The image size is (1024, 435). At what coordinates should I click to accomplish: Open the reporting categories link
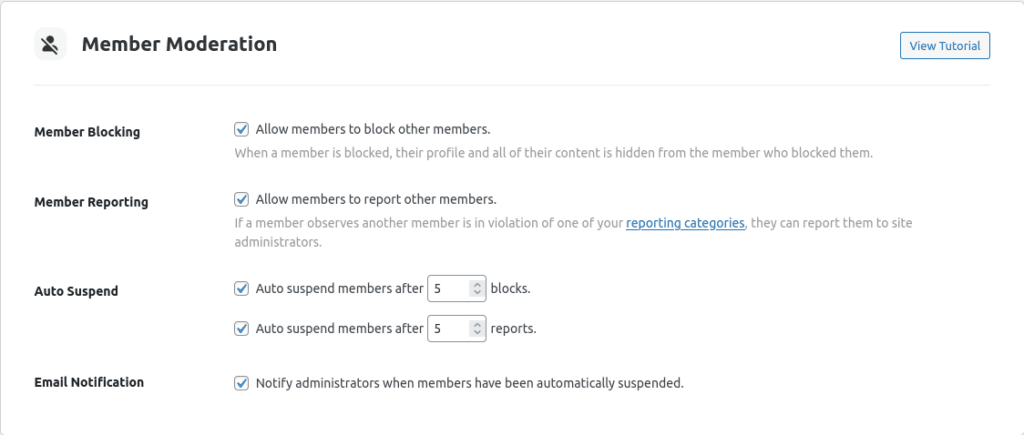(x=685, y=224)
